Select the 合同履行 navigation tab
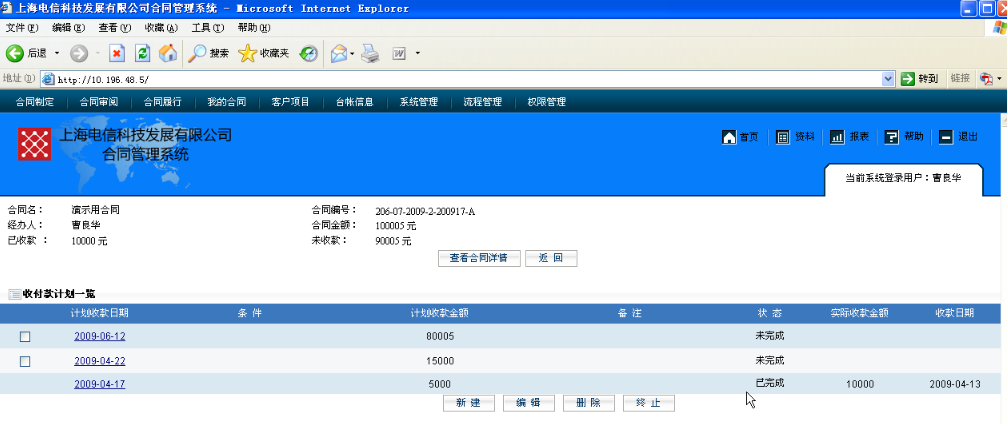 coord(162,102)
